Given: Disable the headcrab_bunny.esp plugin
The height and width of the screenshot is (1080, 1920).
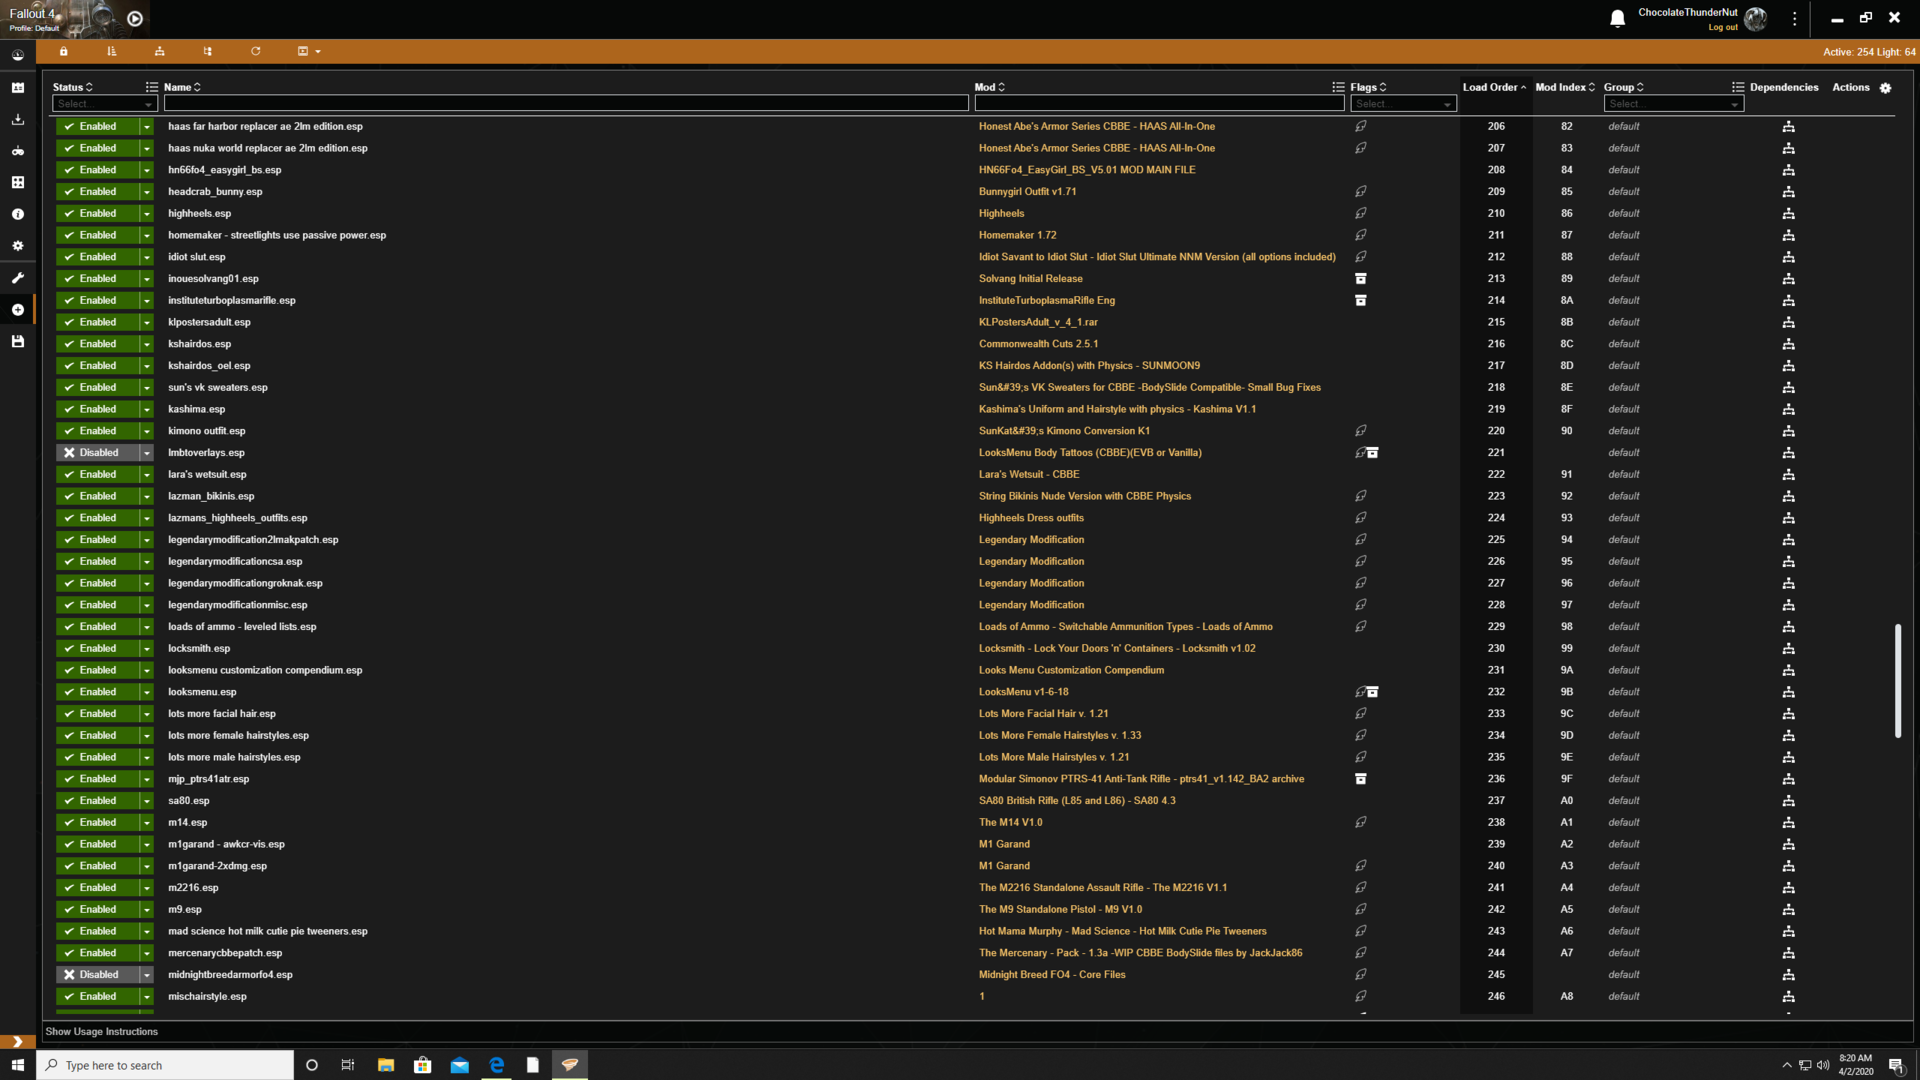Looking at the screenshot, I should [x=97, y=192].
